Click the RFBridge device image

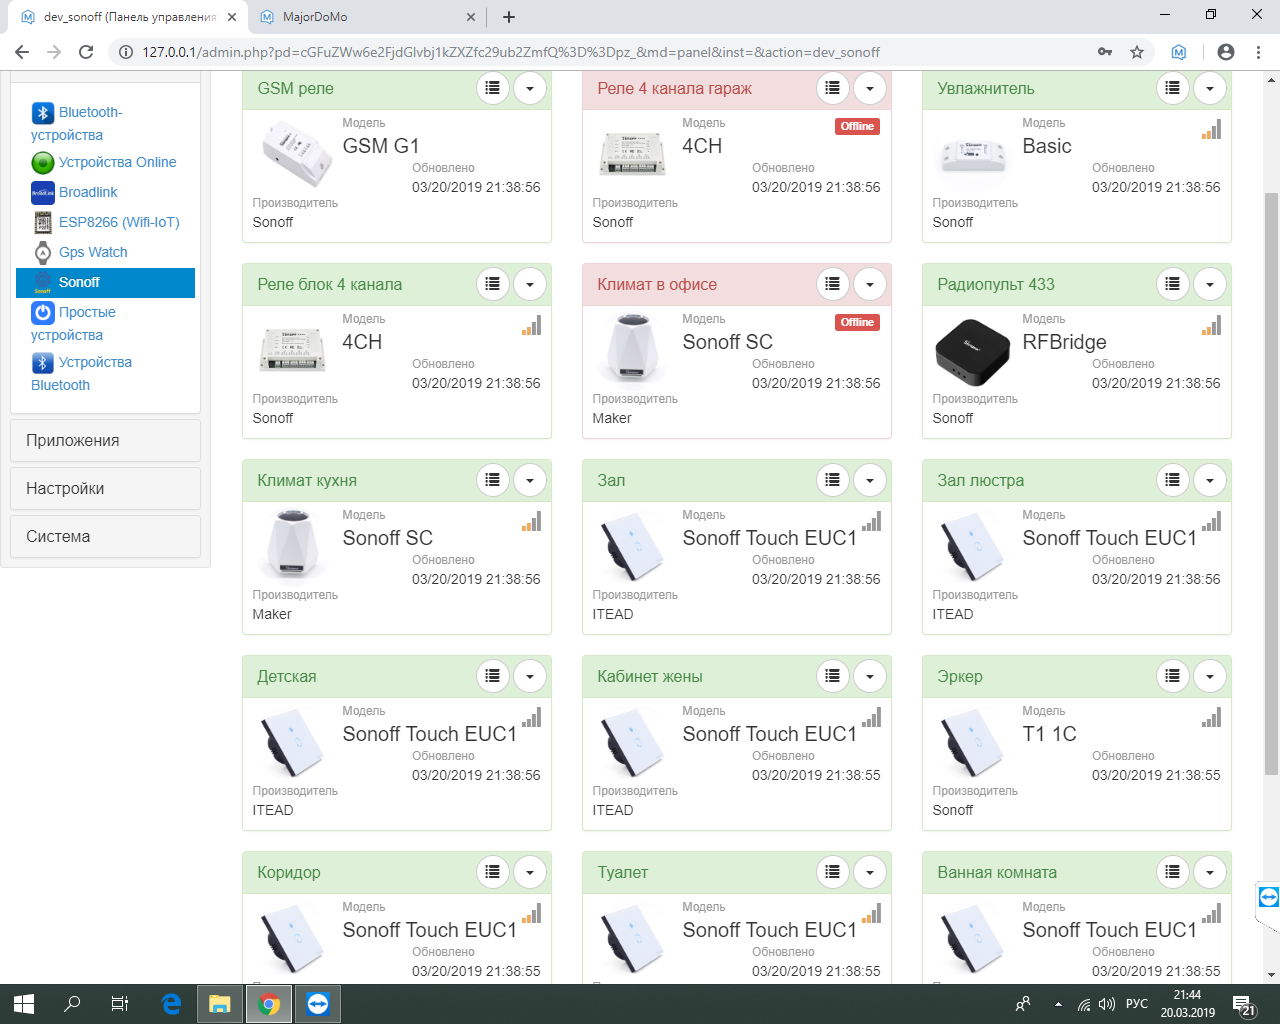[973, 352]
